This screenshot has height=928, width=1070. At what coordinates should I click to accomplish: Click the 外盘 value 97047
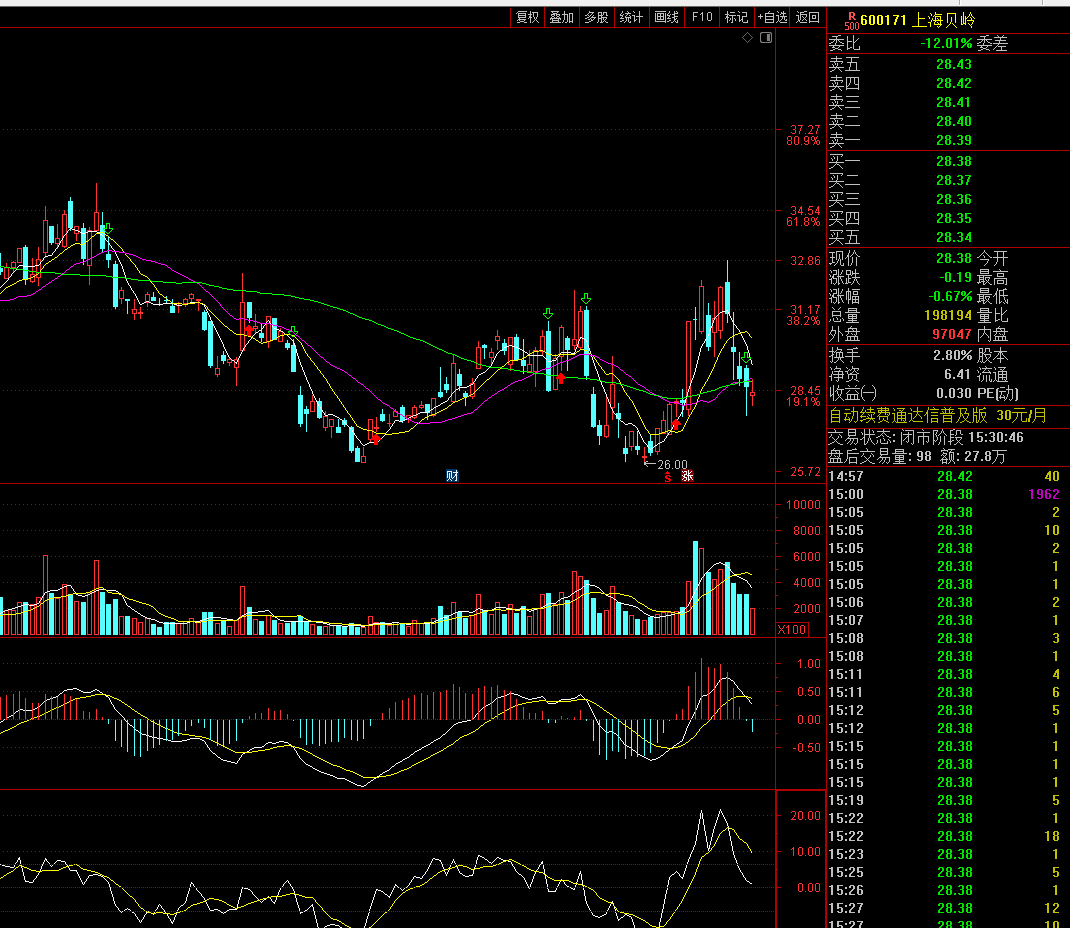click(x=952, y=335)
